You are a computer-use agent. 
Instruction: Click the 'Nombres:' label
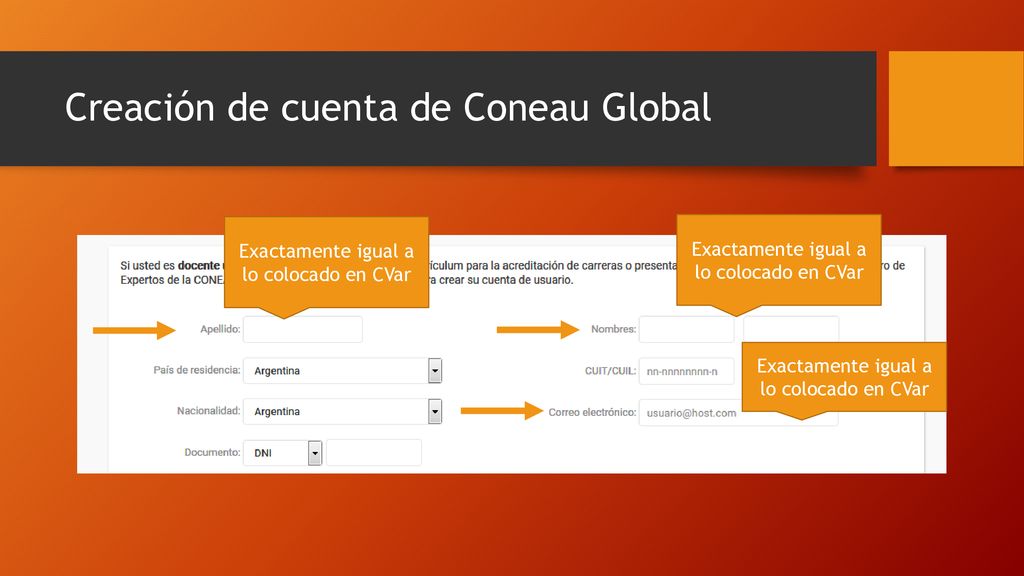613,329
